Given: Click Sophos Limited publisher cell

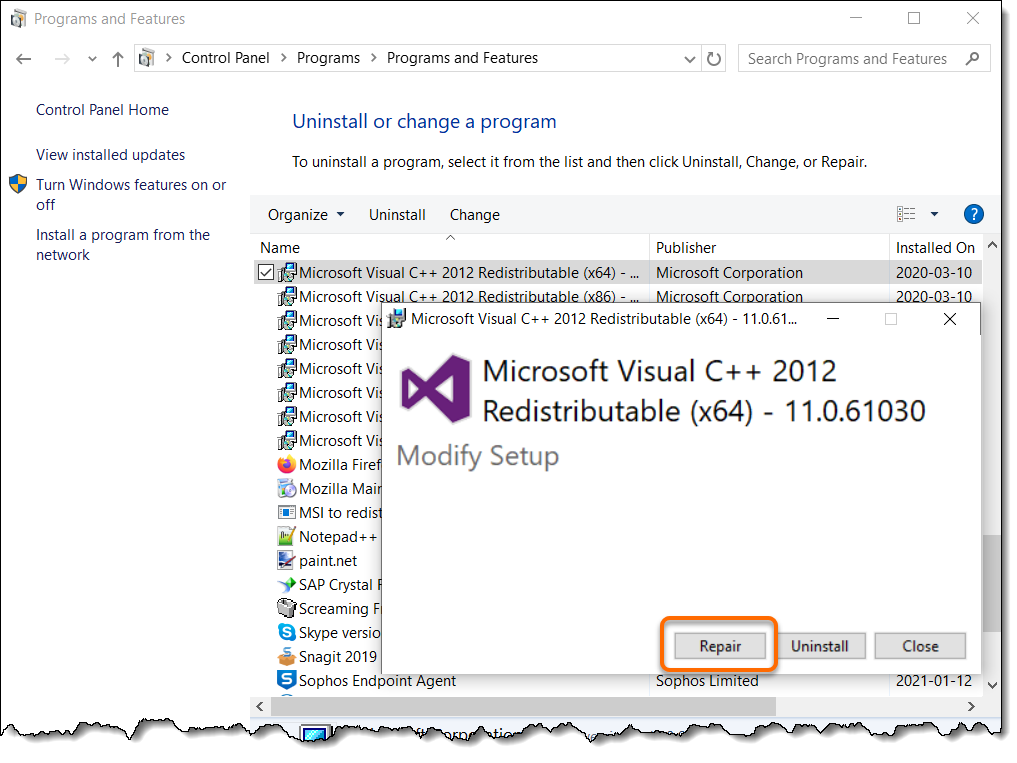Looking at the screenshot, I should pyautogui.click(x=707, y=681).
